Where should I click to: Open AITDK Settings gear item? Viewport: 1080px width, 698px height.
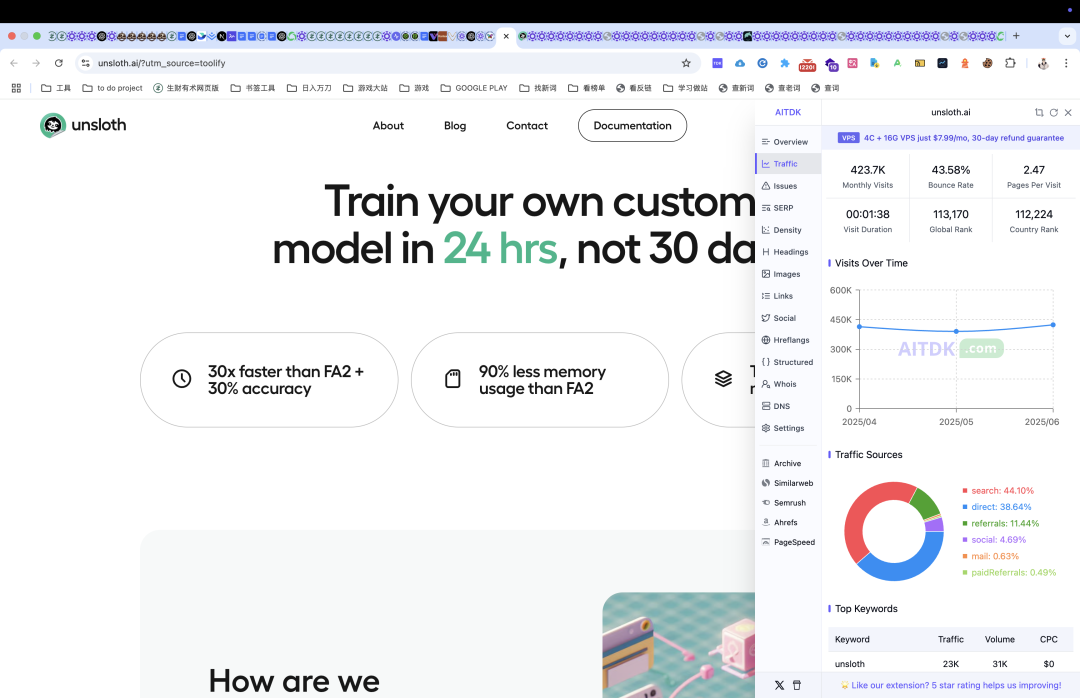pos(787,429)
